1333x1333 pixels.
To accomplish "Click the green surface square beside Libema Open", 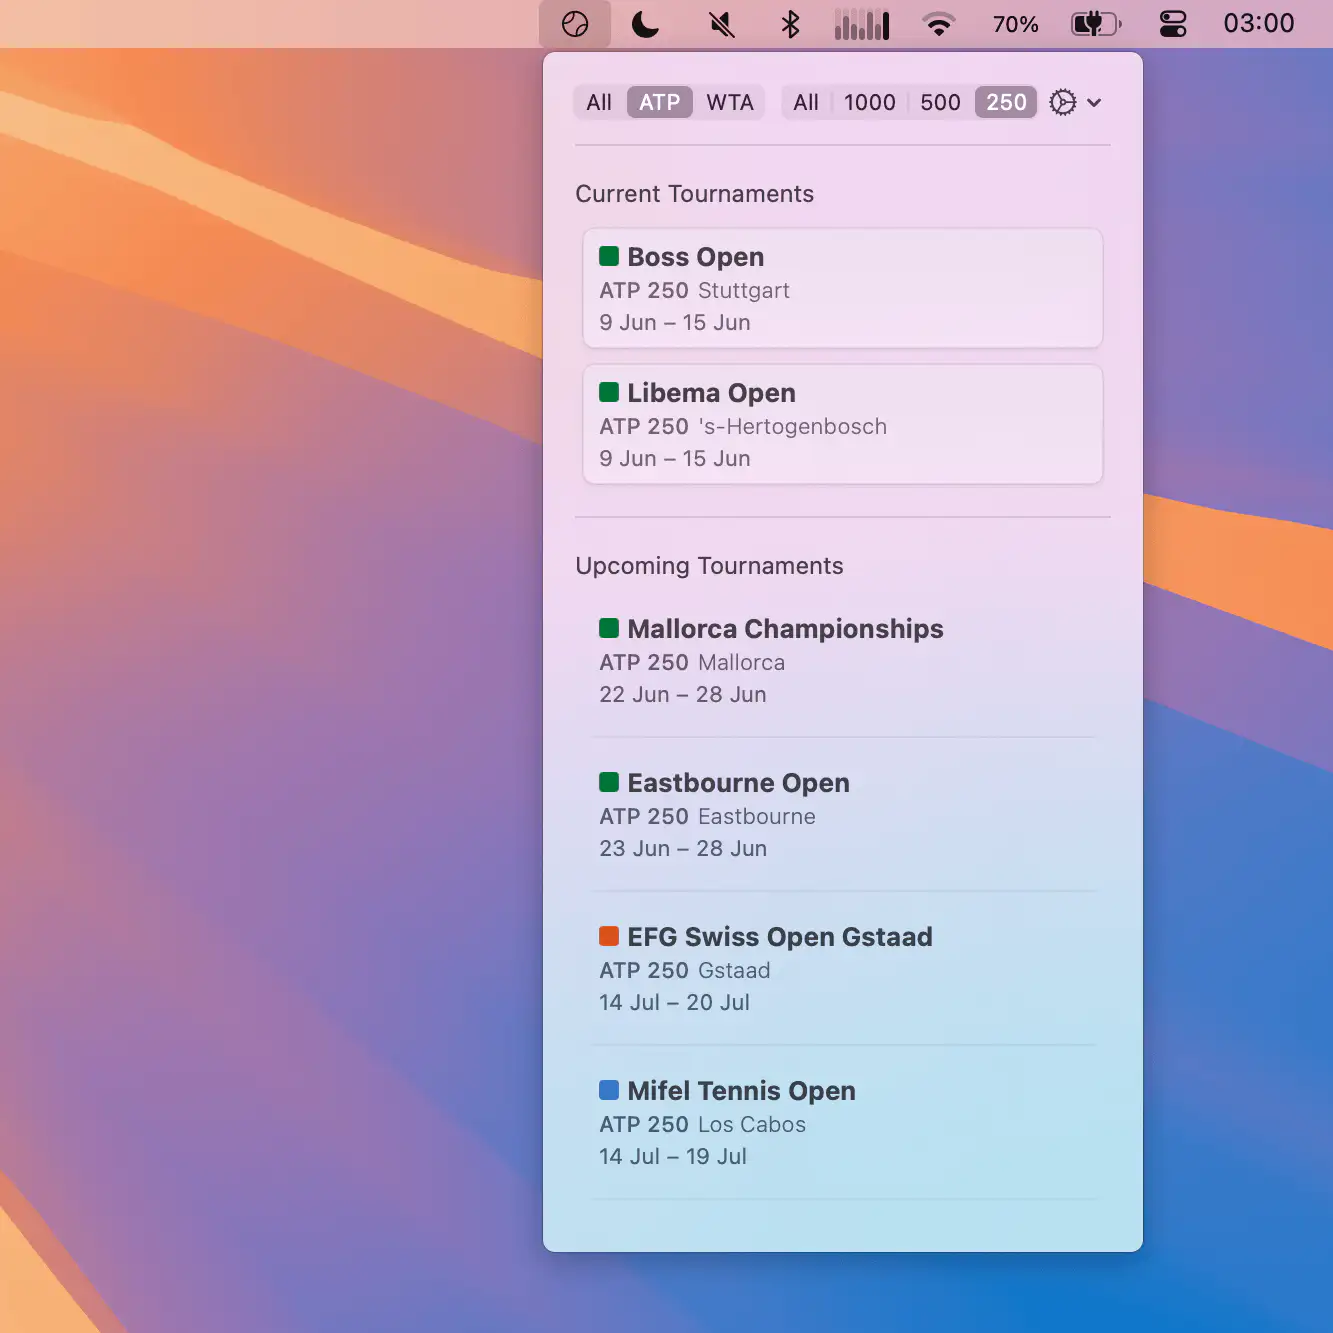I will 609,392.
